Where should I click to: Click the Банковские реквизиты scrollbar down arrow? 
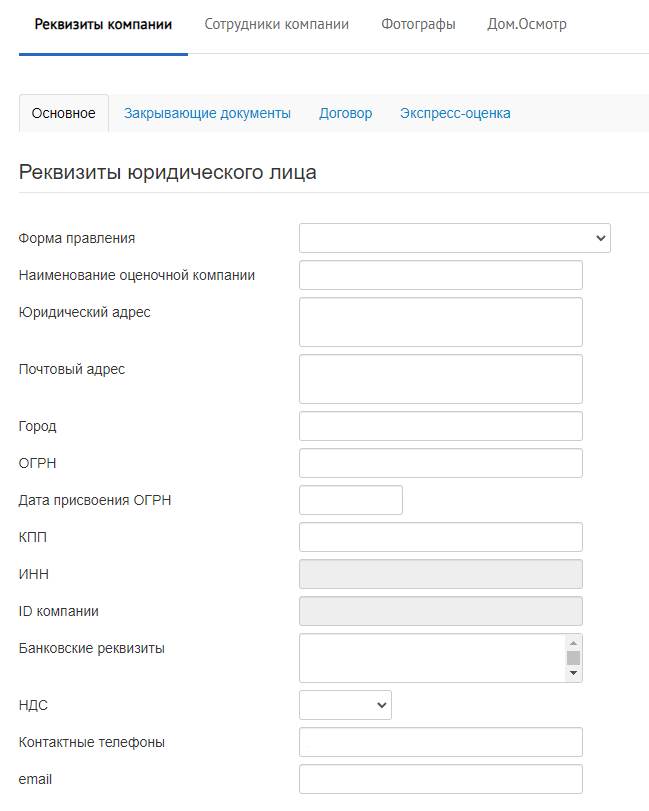tap(573, 673)
